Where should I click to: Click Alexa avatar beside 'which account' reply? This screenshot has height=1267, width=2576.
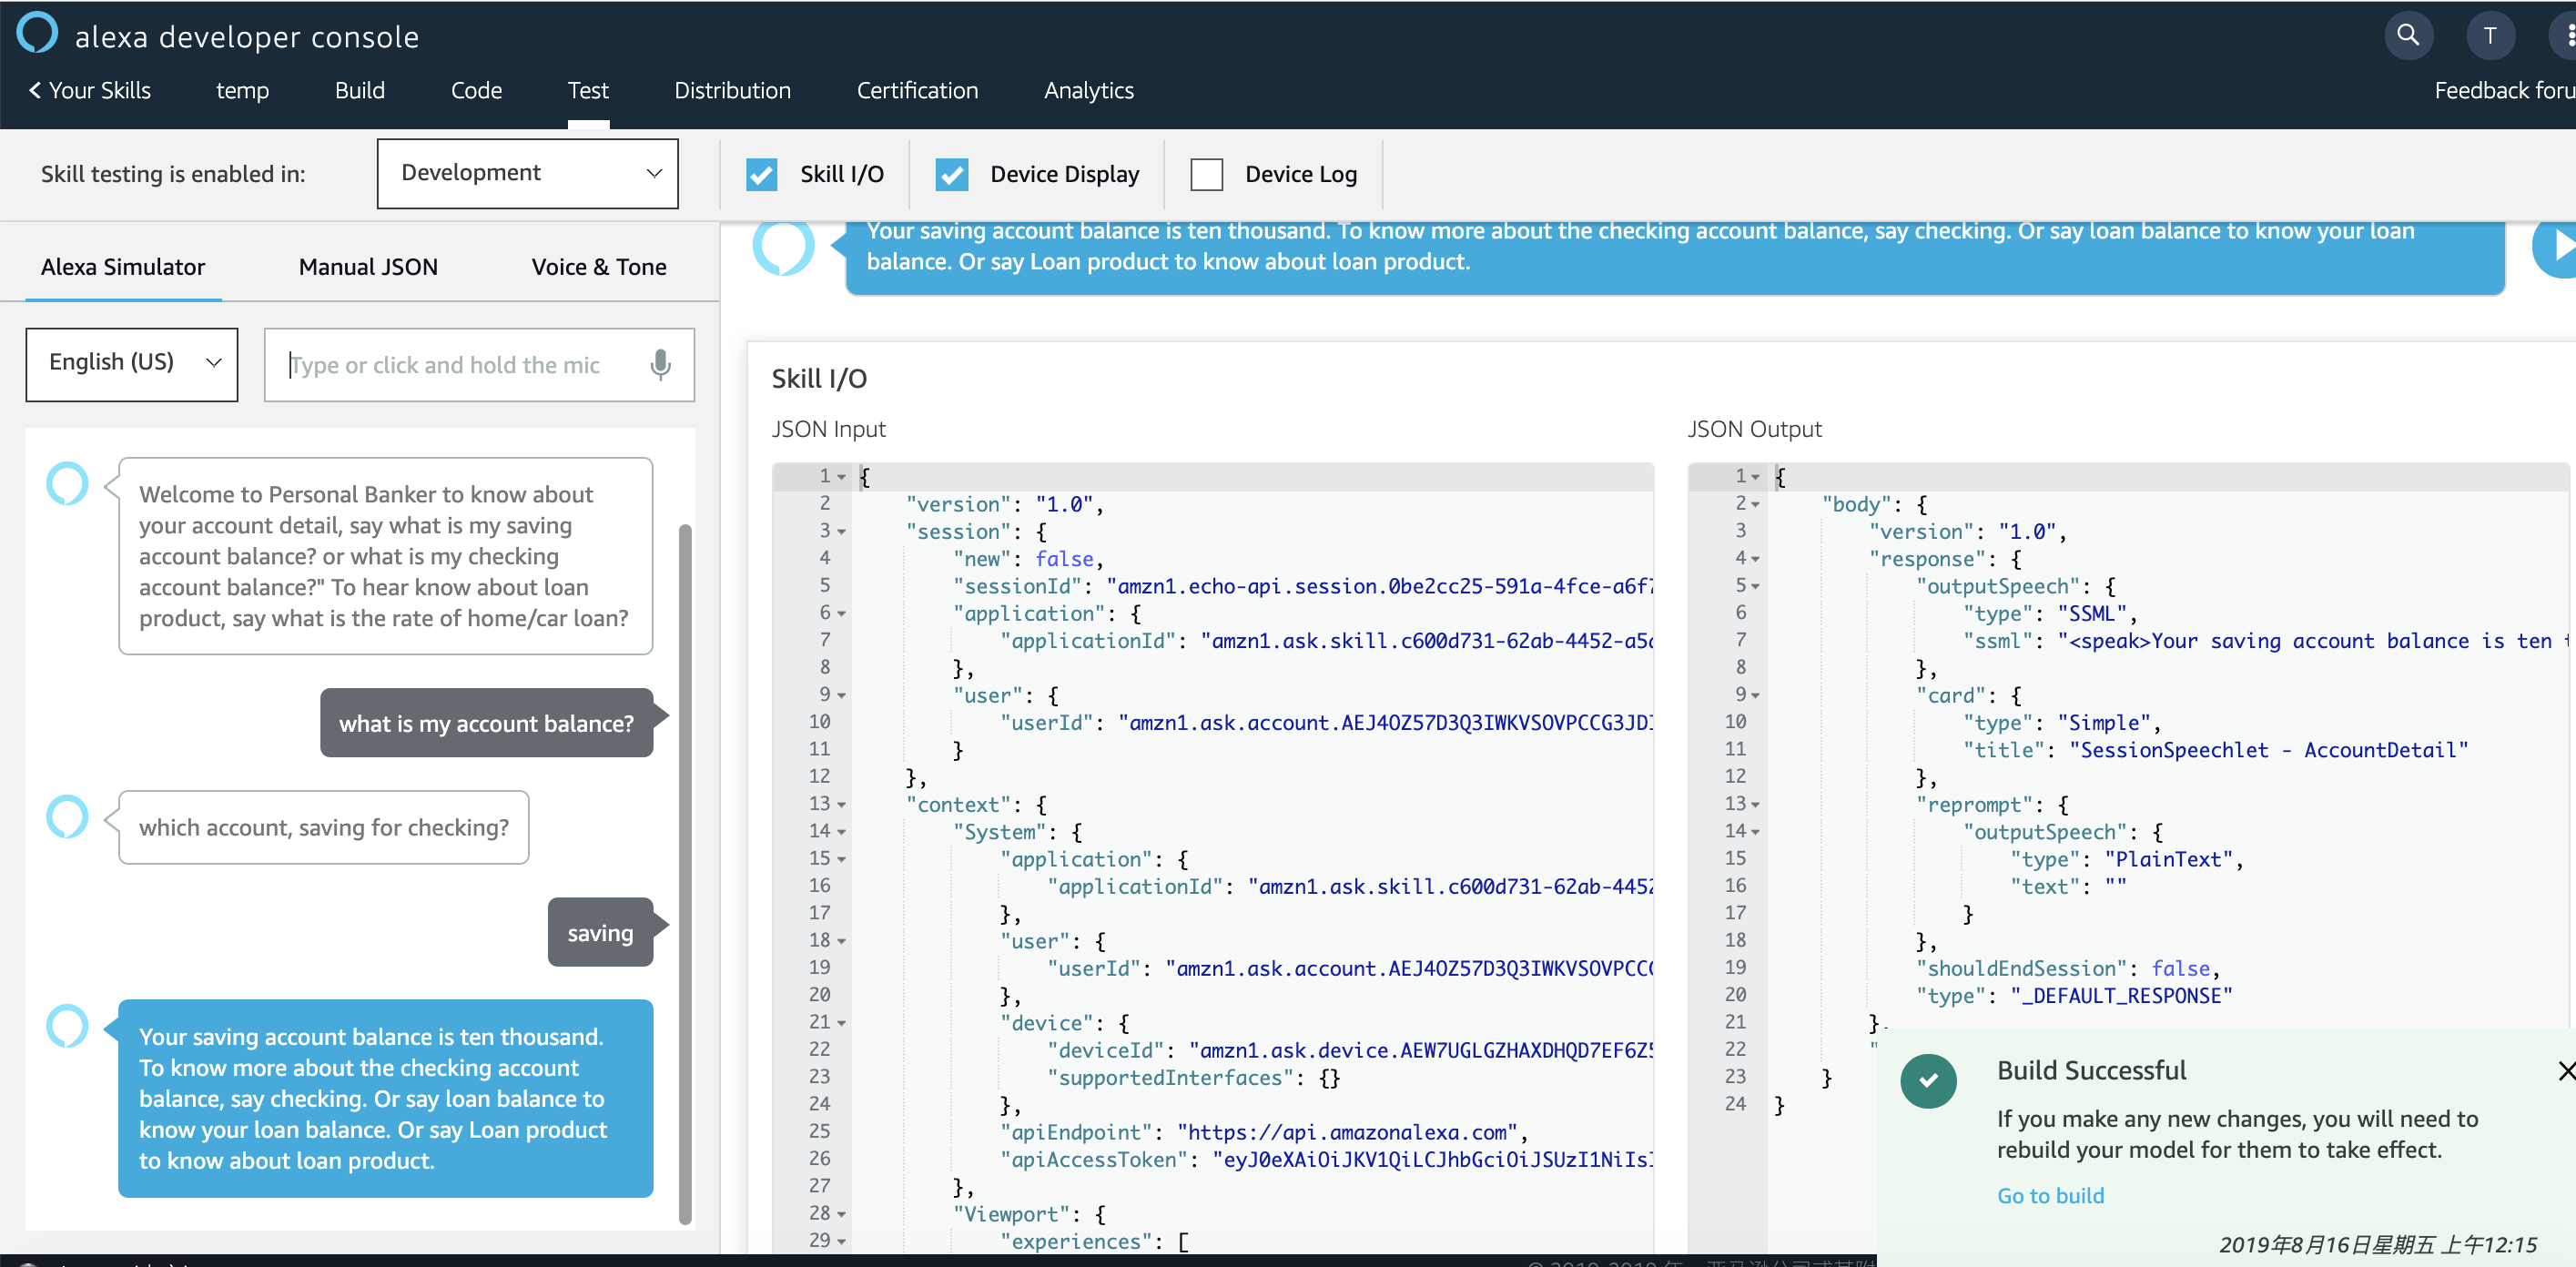68,816
